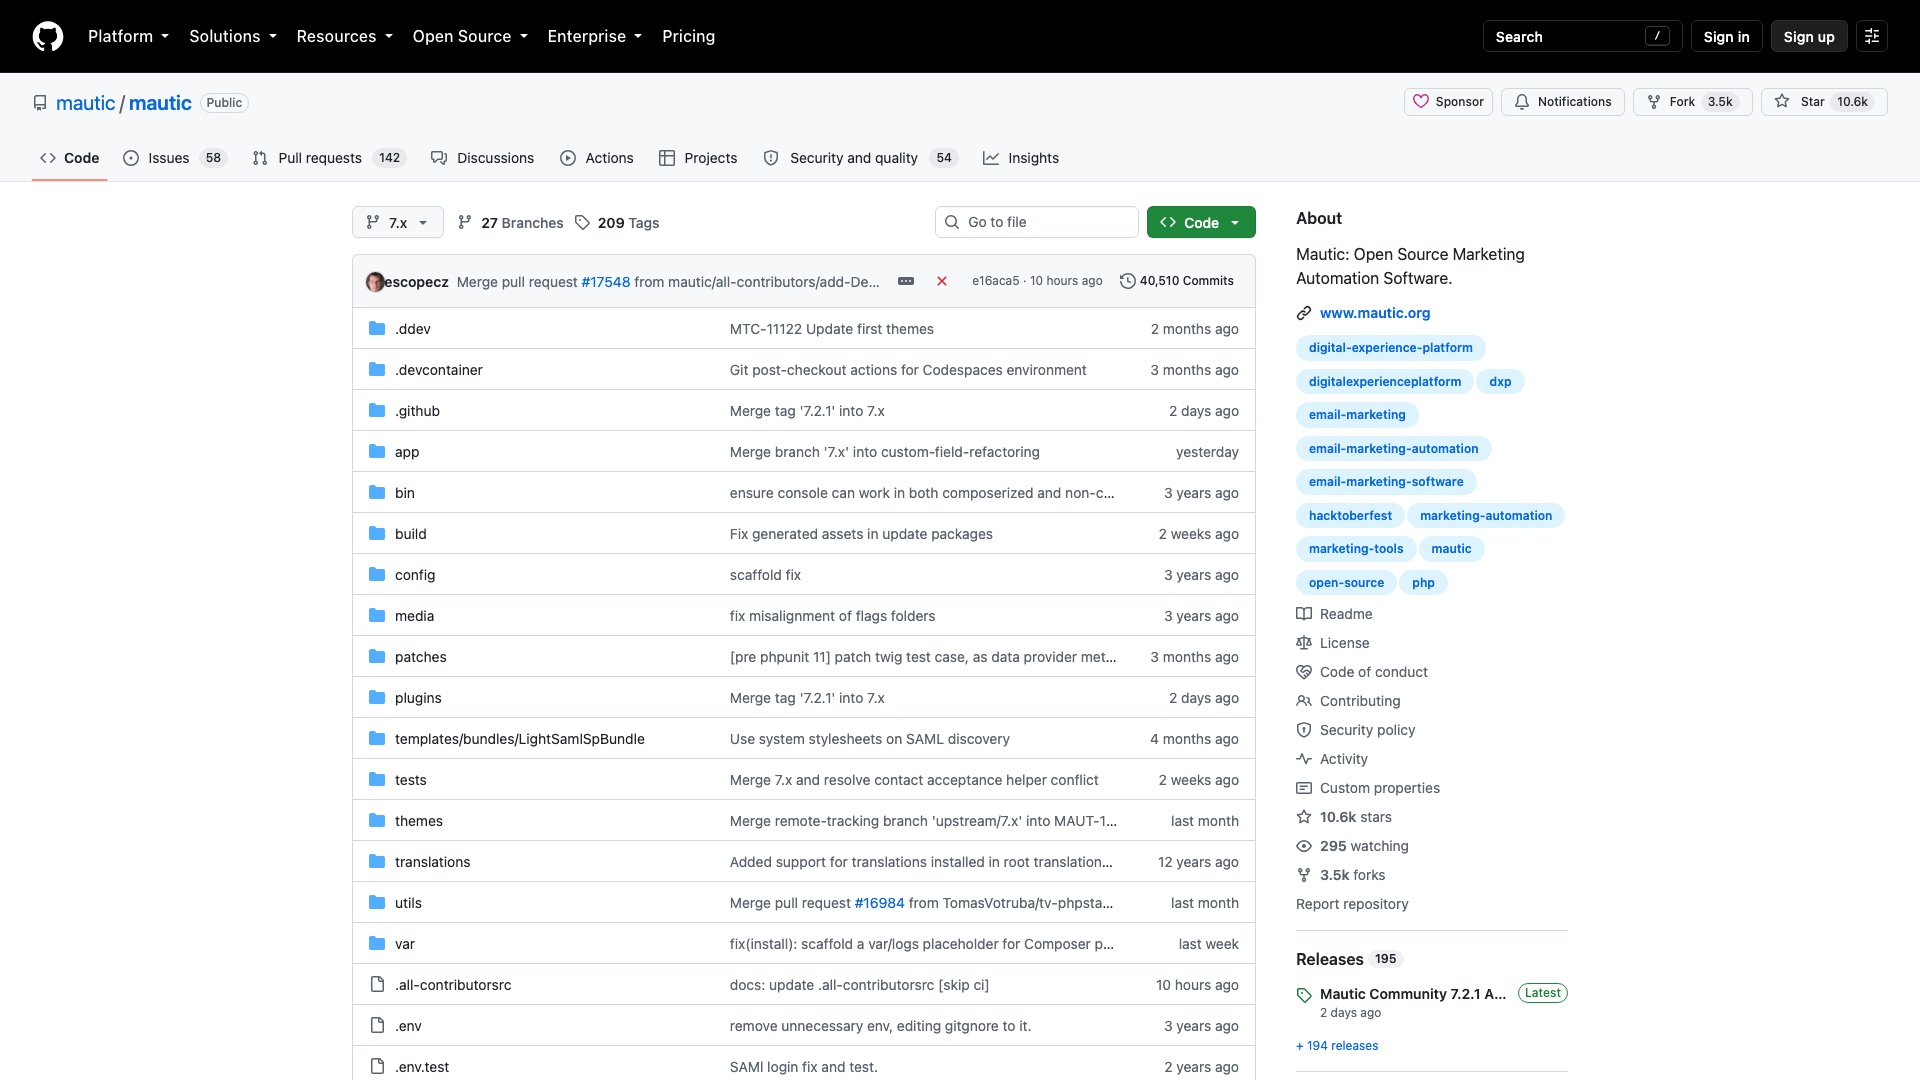Click the heart icon in Sponsor button
The width and height of the screenshot is (1920, 1080).
(1421, 101)
